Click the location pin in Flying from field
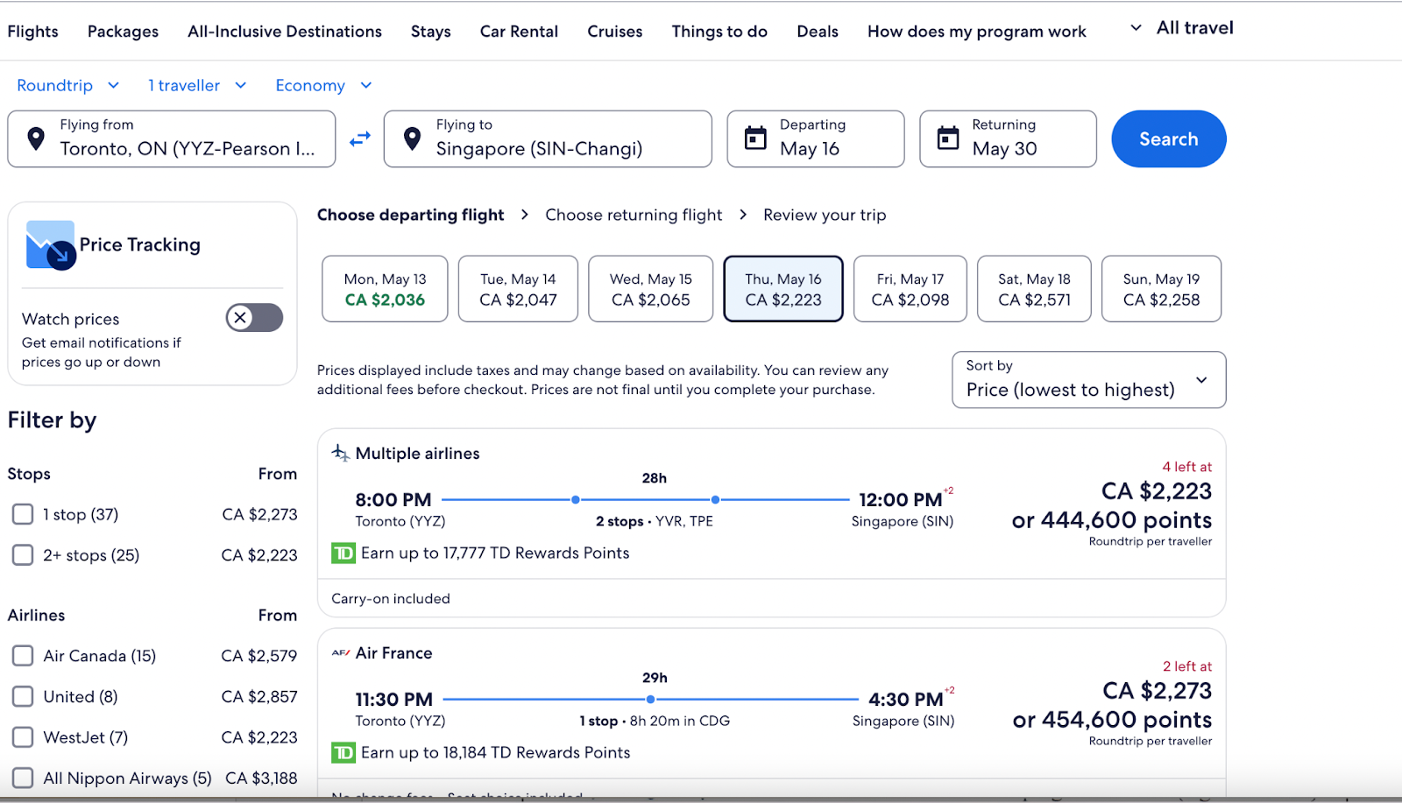The height and width of the screenshot is (804, 1402). pyautogui.click(x=36, y=139)
